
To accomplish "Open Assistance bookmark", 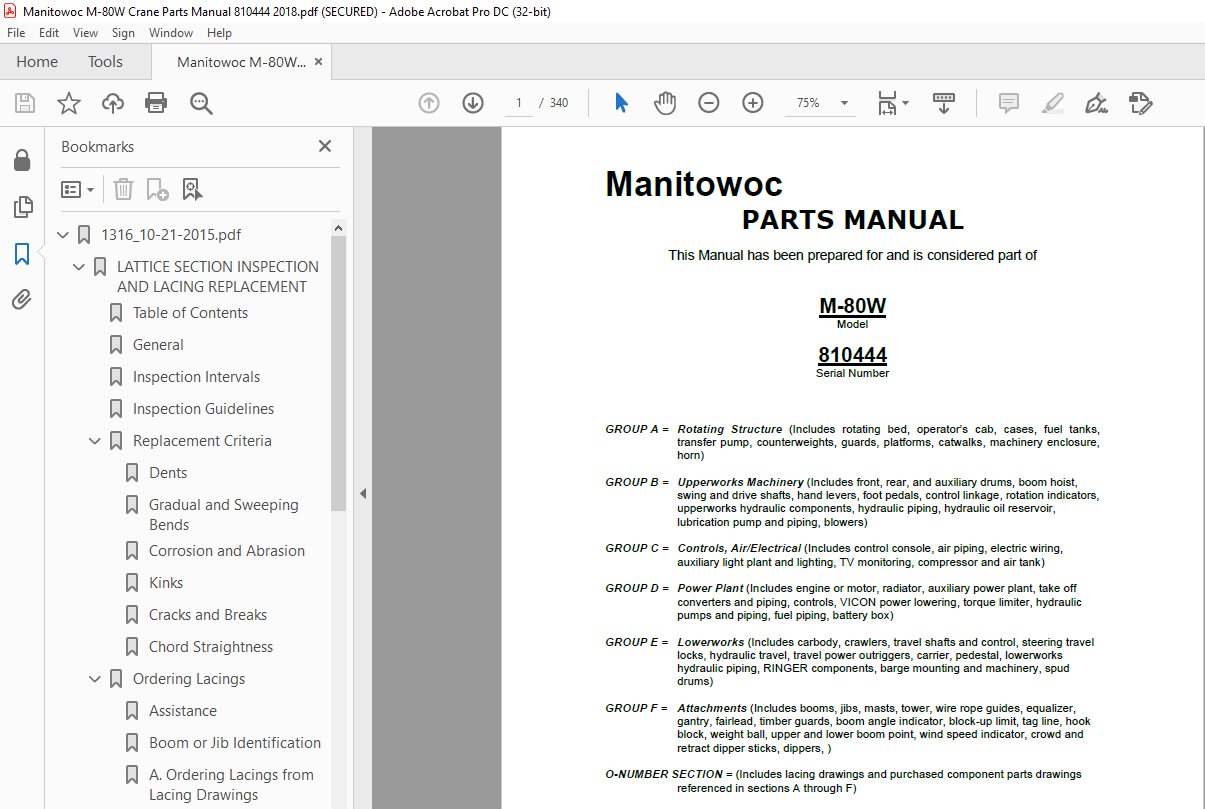I will pos(183,711).
